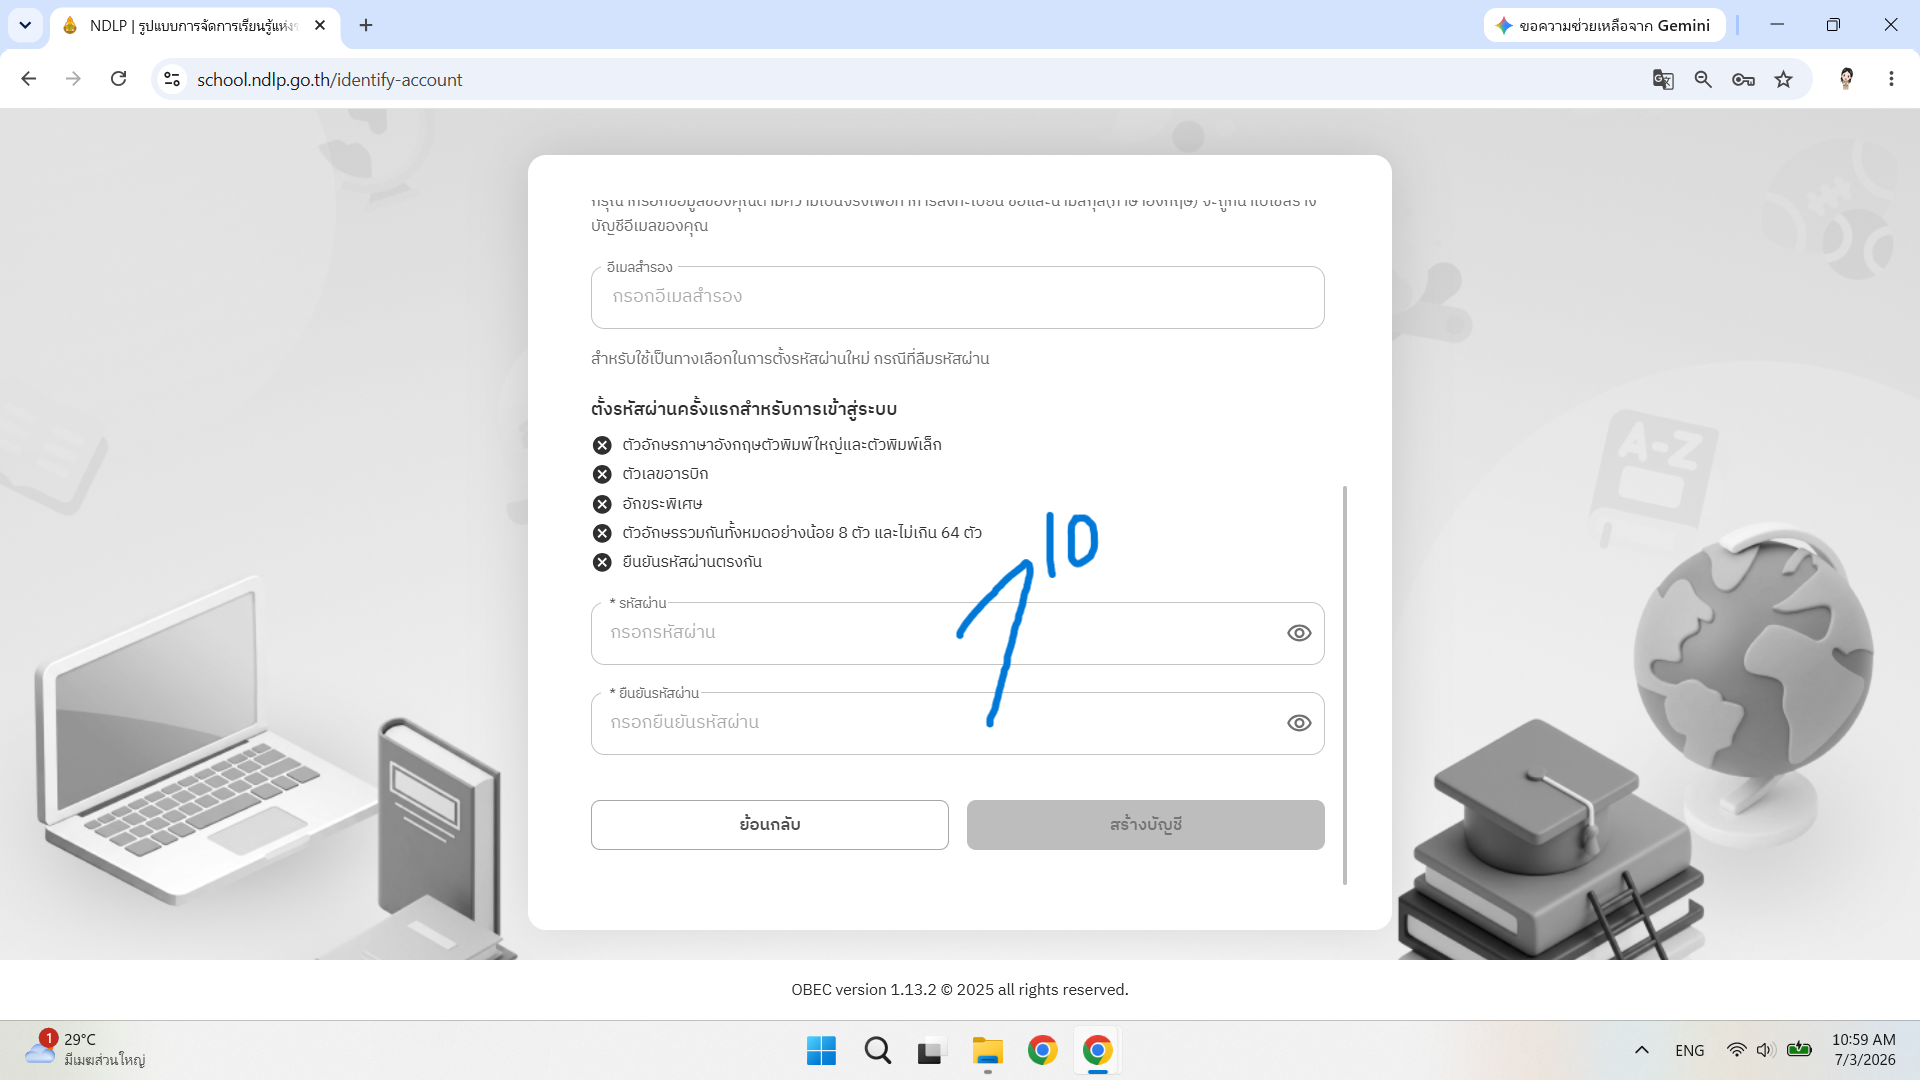This screenshot has width=1920, height=1080.
Task: Open the password manager key icon
Action: (x=1743, y=79)
